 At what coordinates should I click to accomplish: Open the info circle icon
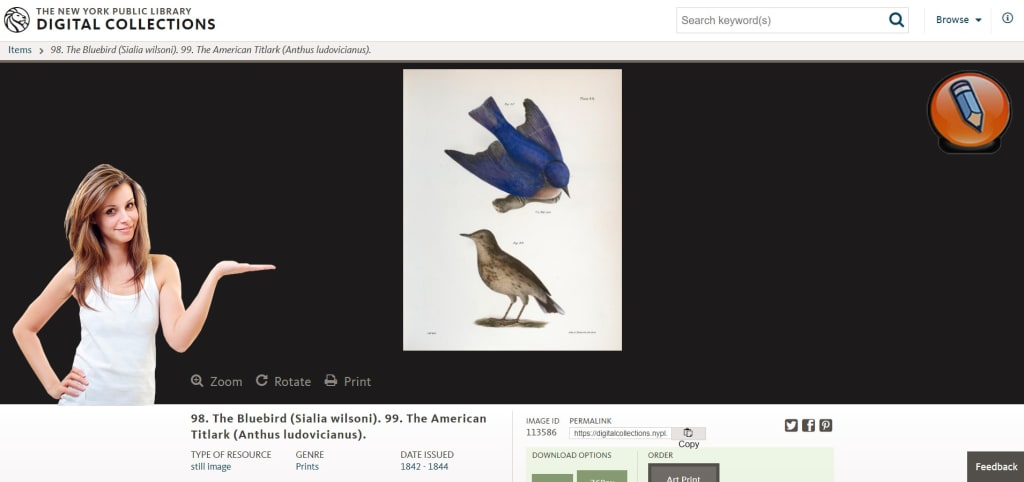pyautogui.click(x=1007, y=18)
